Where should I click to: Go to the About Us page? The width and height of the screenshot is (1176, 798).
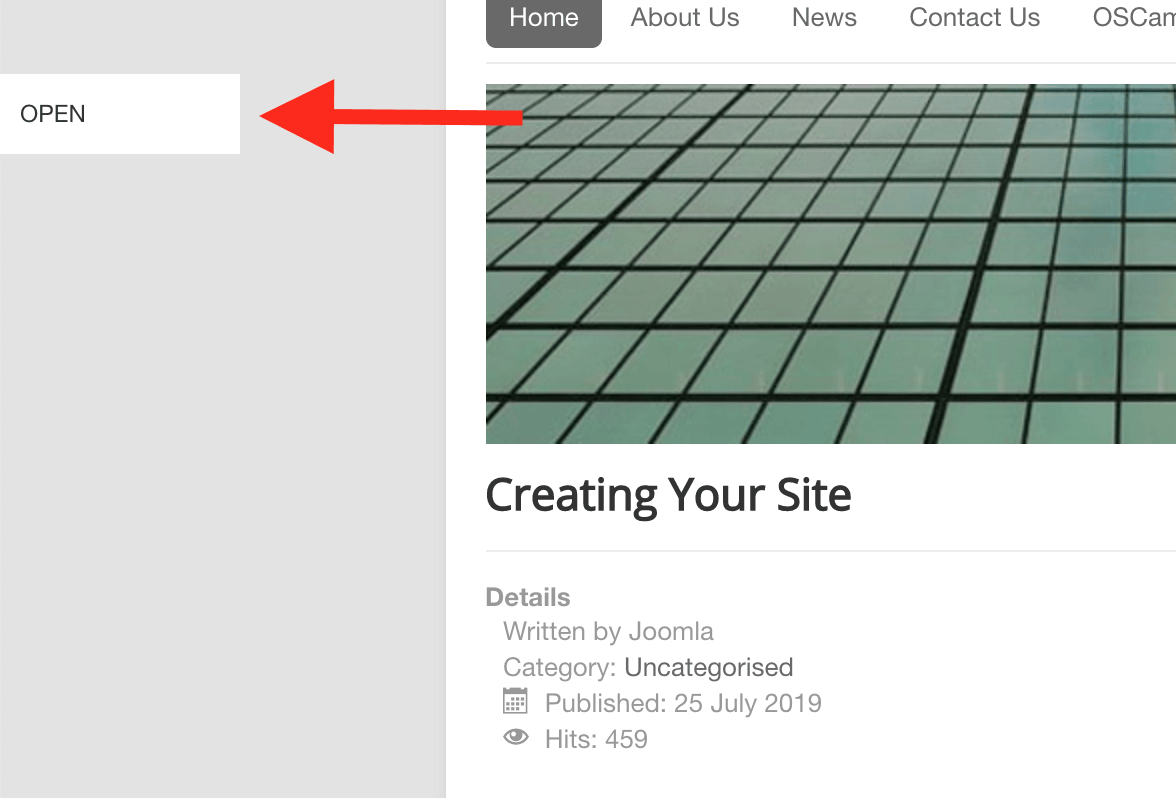[x=685, y=18]
